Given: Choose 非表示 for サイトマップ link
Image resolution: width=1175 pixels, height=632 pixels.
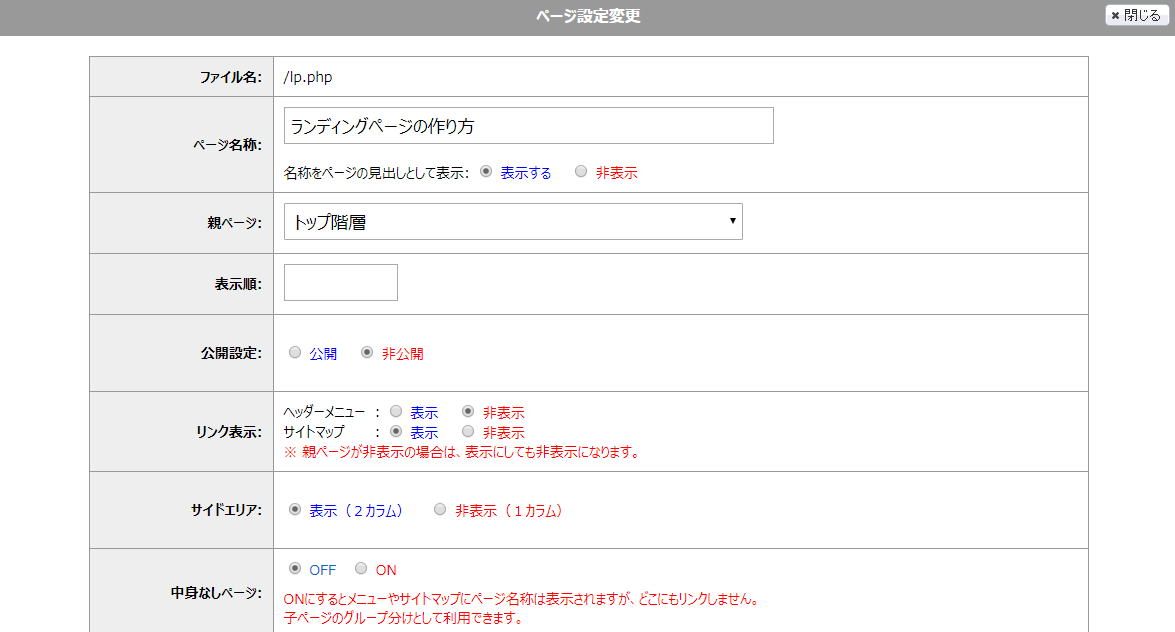Looking at the screenshot, I should coord(468,432).
